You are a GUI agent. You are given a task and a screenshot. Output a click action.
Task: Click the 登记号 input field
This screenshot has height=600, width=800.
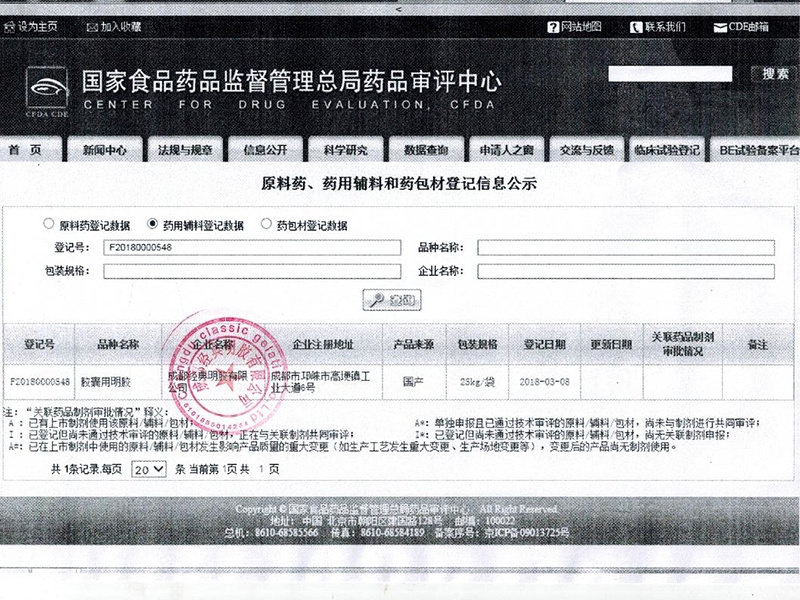click(x=252, y=247)
